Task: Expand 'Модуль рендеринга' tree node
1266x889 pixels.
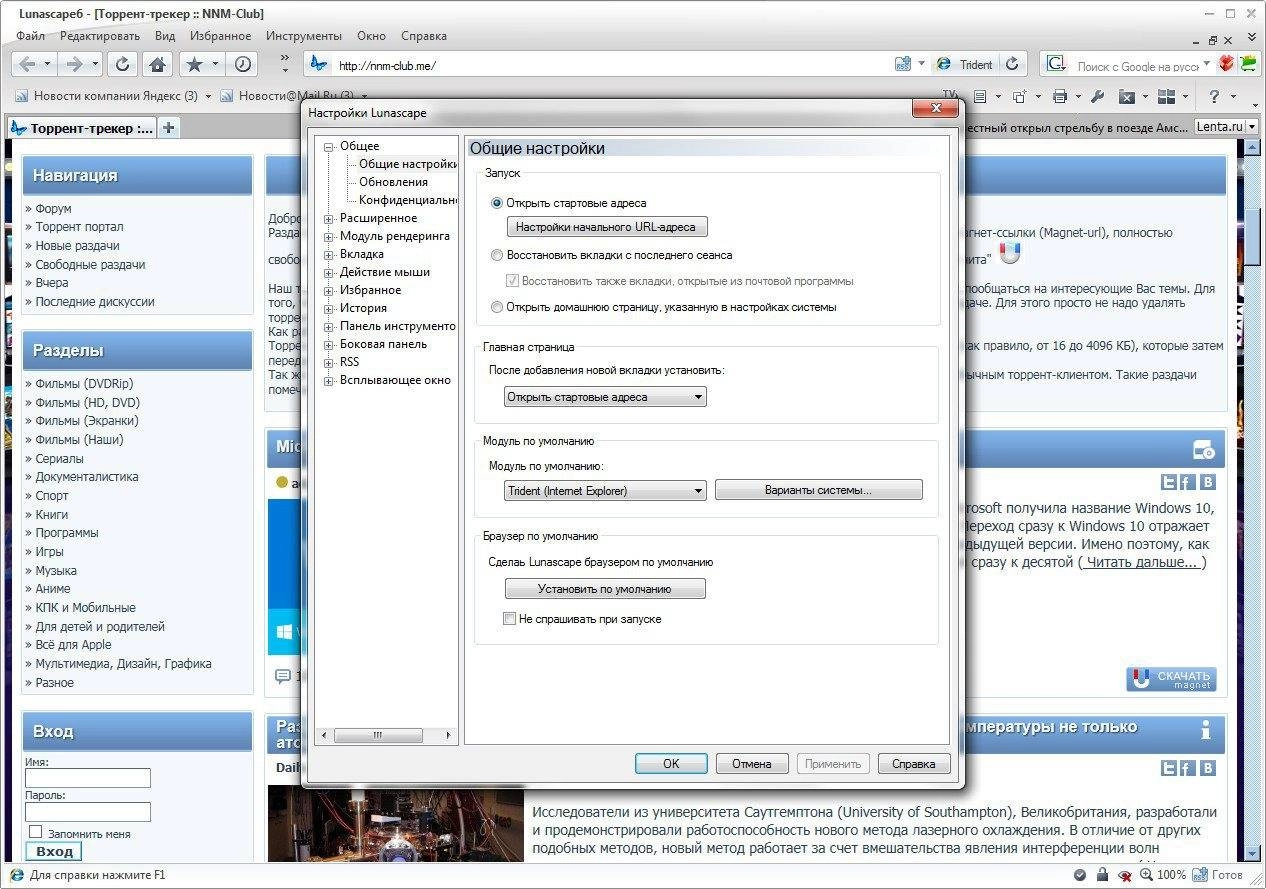Action: 328,236
